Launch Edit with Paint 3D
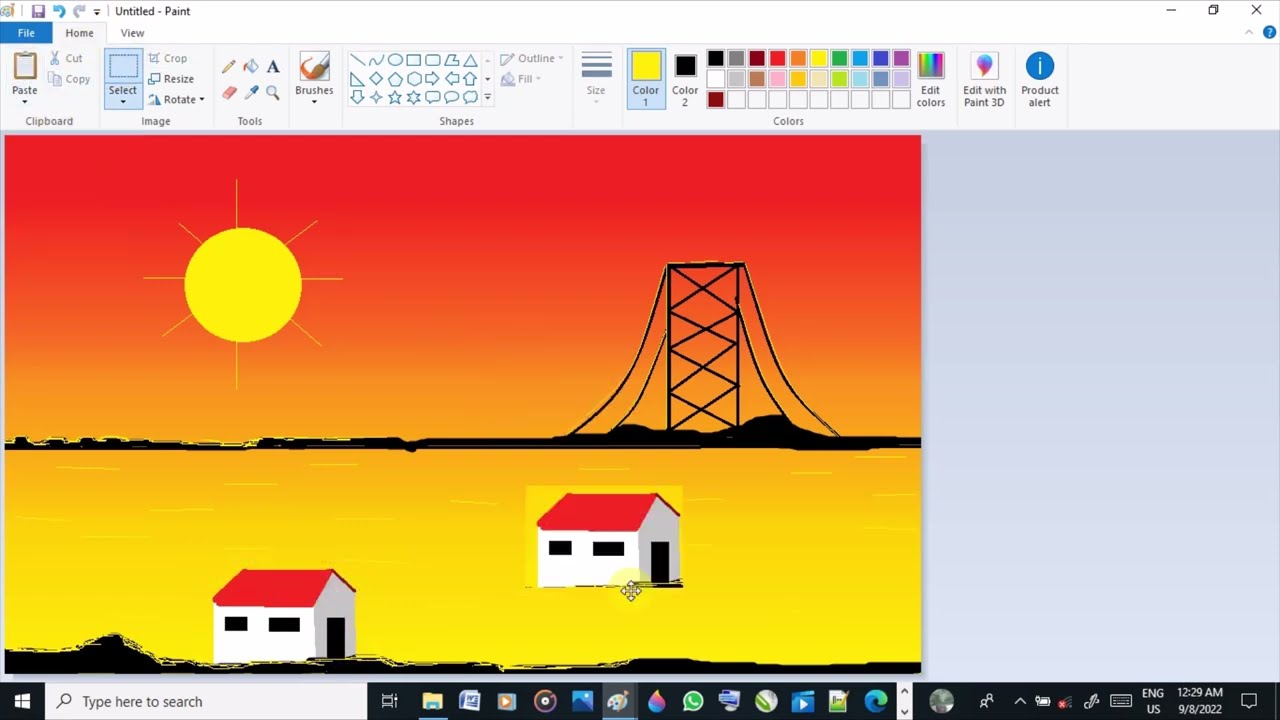This screenshot has height=720, width=1280. coord(984,79)
